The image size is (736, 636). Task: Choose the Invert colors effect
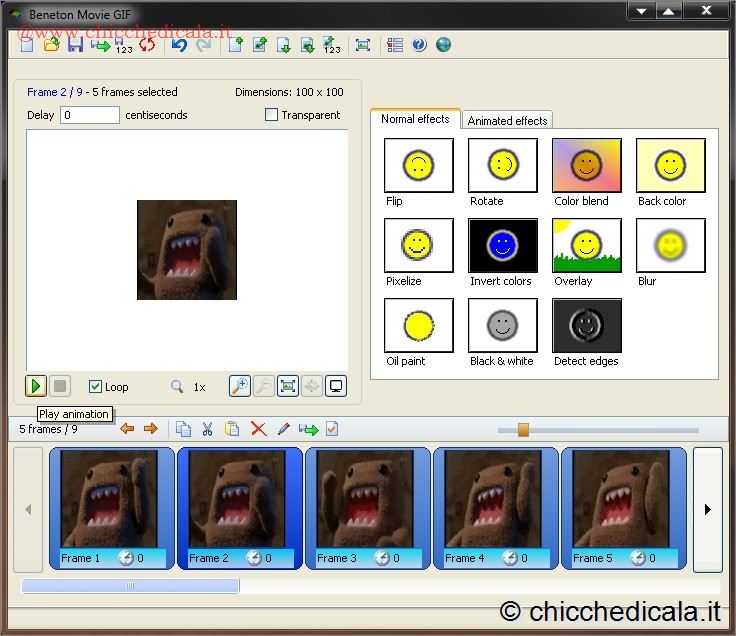coord(502,246)
